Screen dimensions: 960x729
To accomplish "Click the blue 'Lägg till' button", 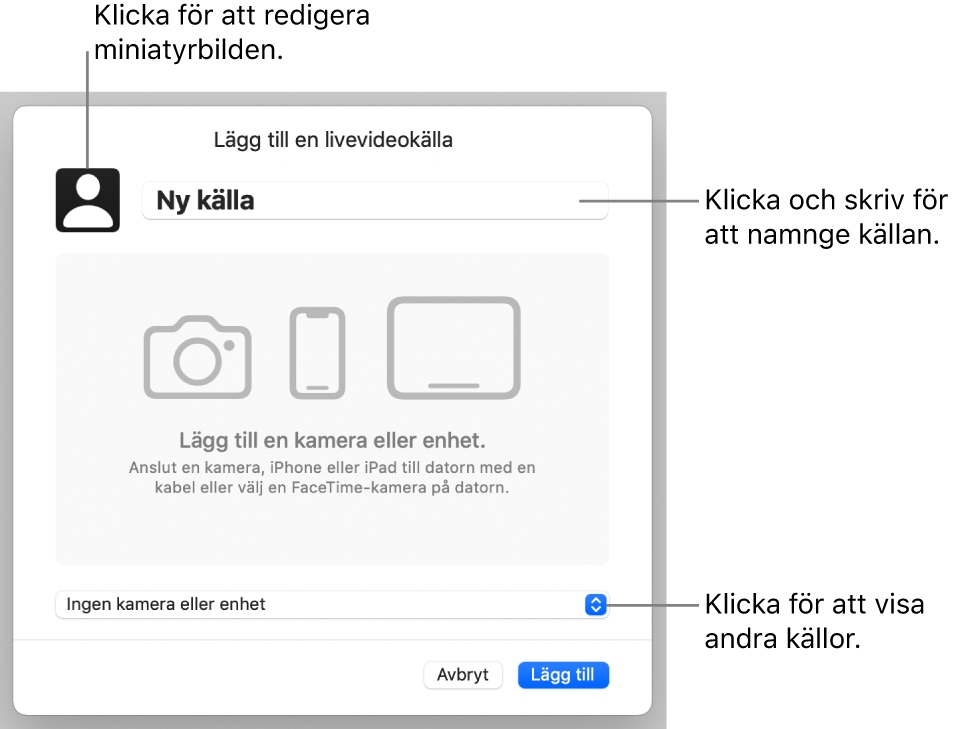I will [x=563, y=675].
